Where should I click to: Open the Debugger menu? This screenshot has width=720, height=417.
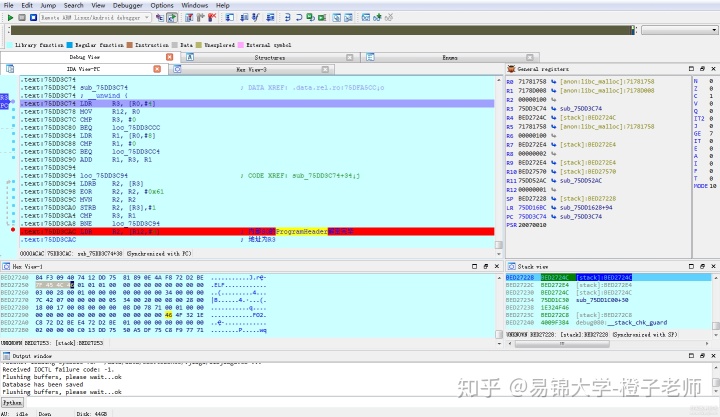click(127, 5)
